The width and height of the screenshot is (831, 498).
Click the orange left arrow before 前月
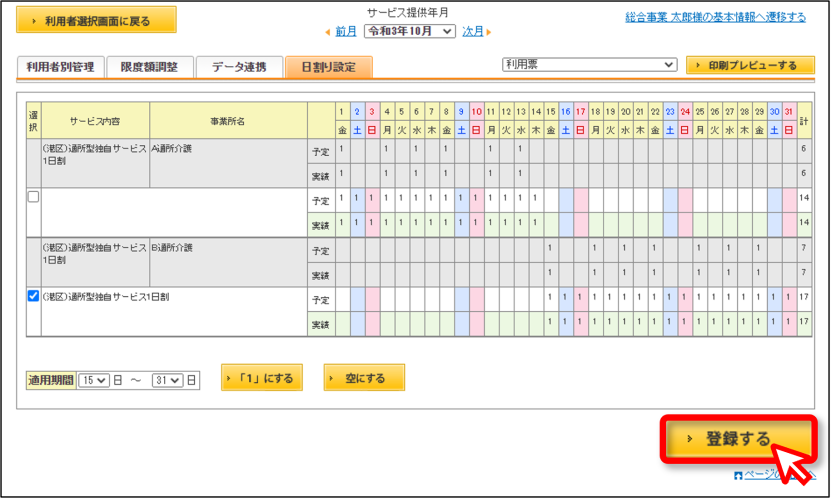point(328,32)
